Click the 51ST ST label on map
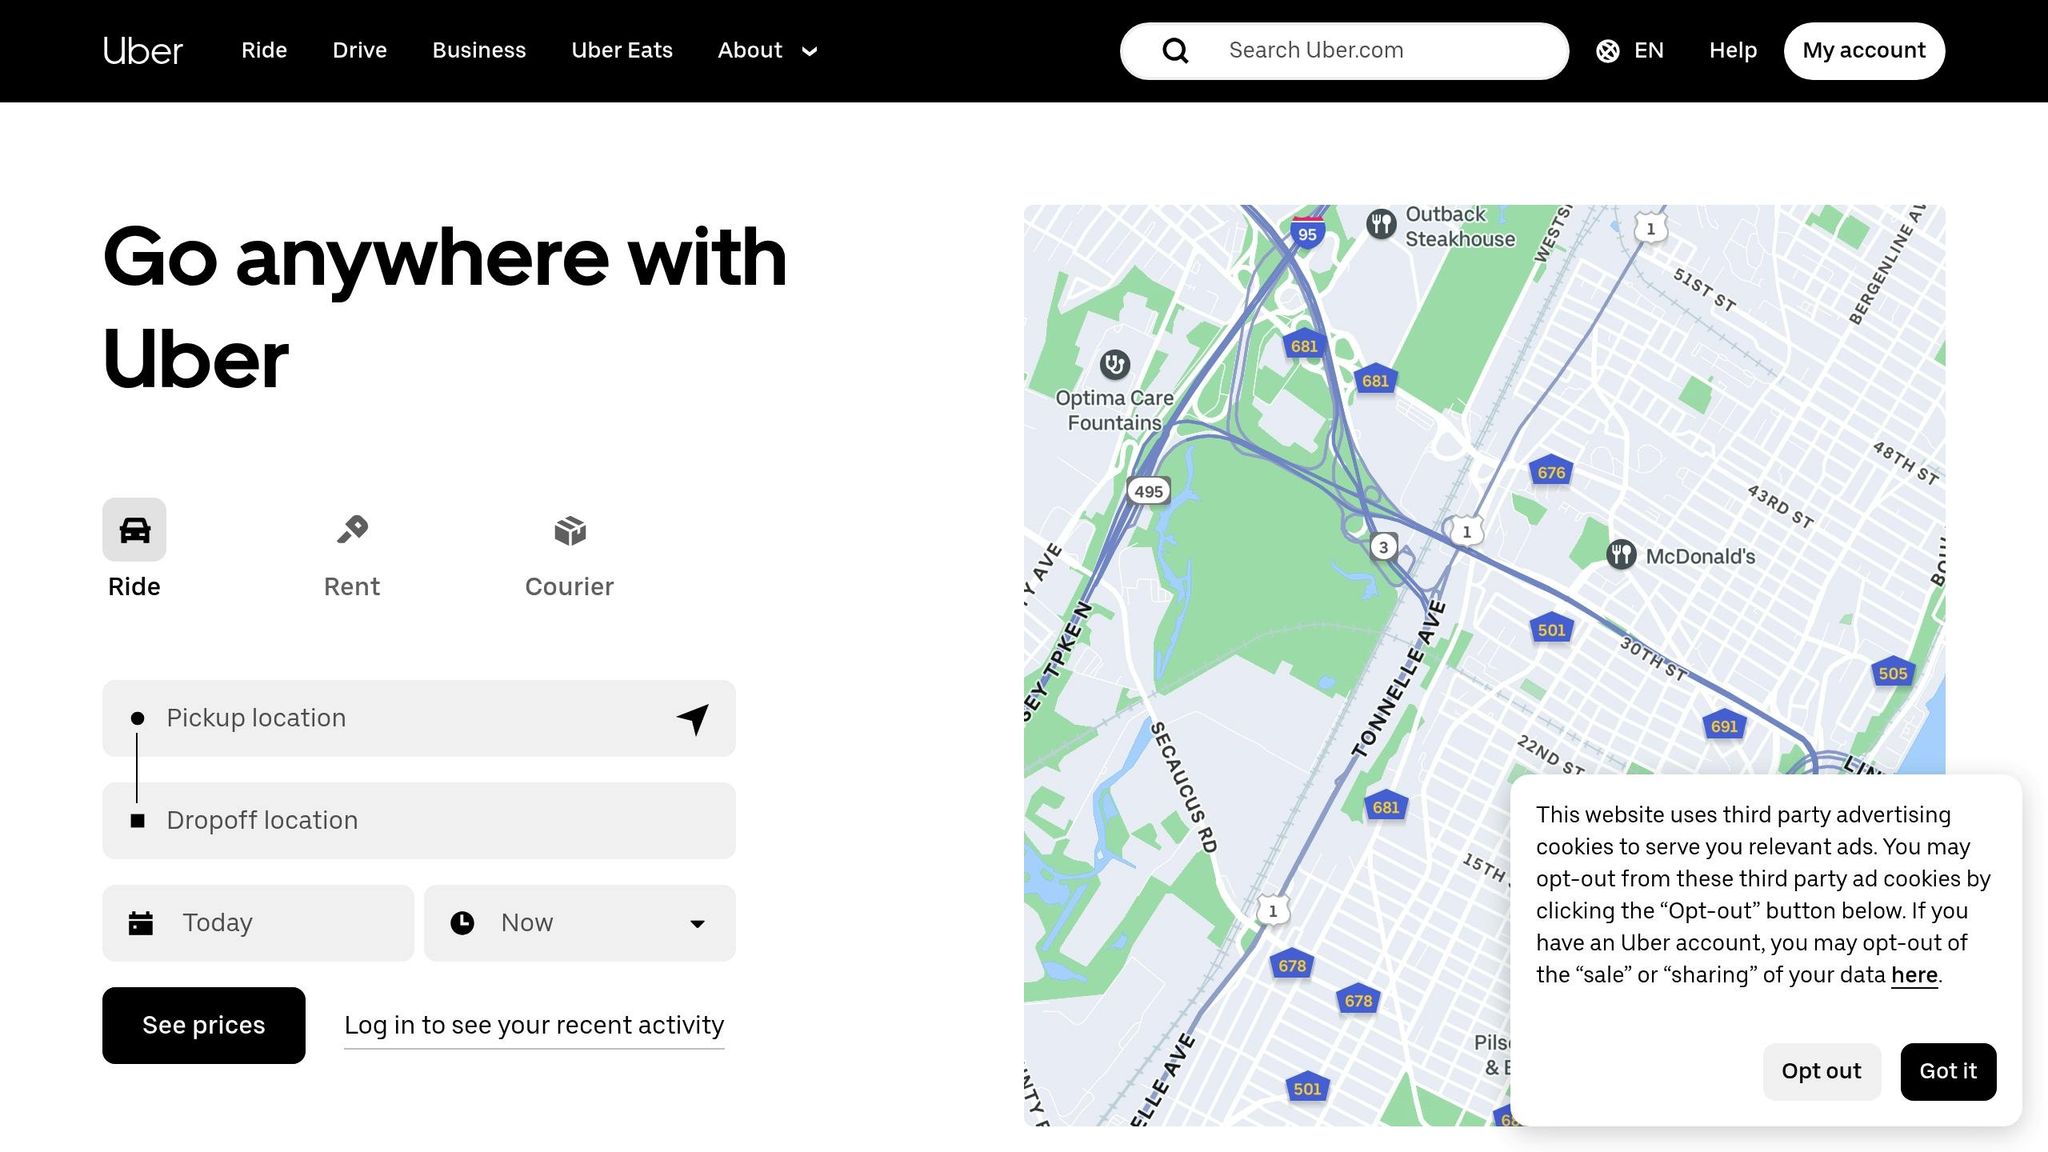The width and height of the screenshot is (2048, 1152). click(x=1704, y=290)
